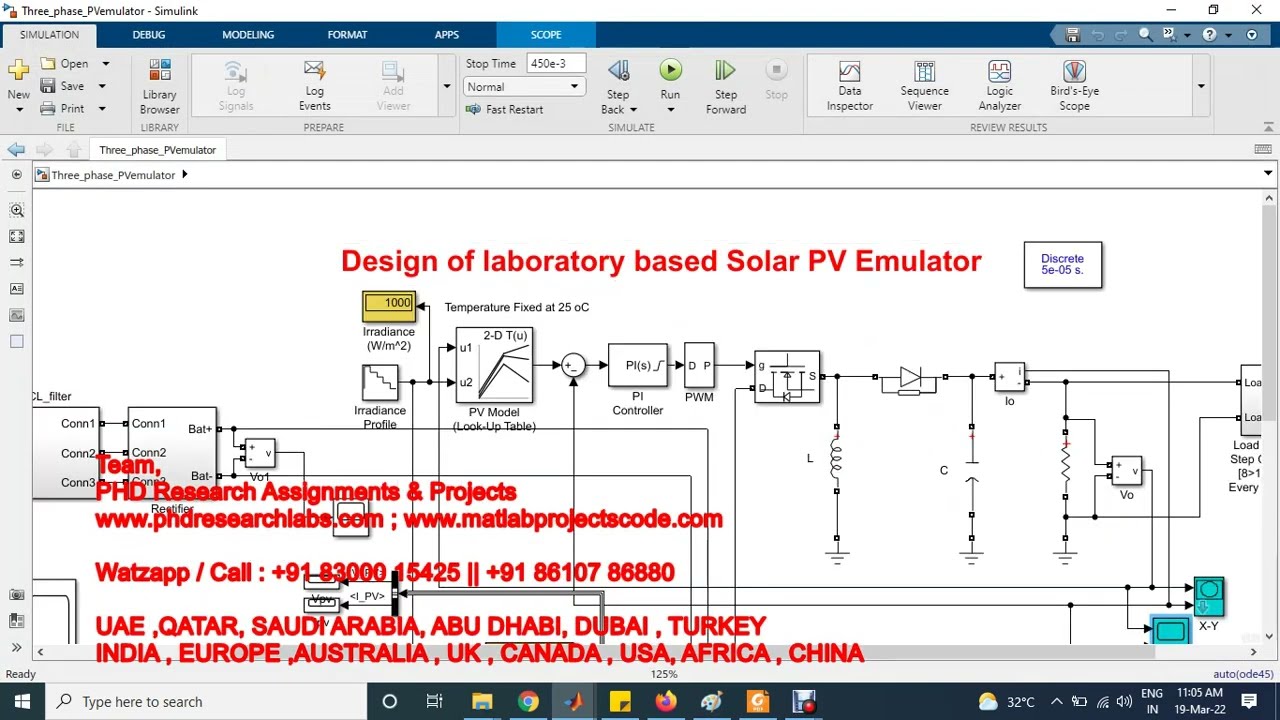
Task: Click the screenshot camera icon in left palette
Action: pos(17,594)
